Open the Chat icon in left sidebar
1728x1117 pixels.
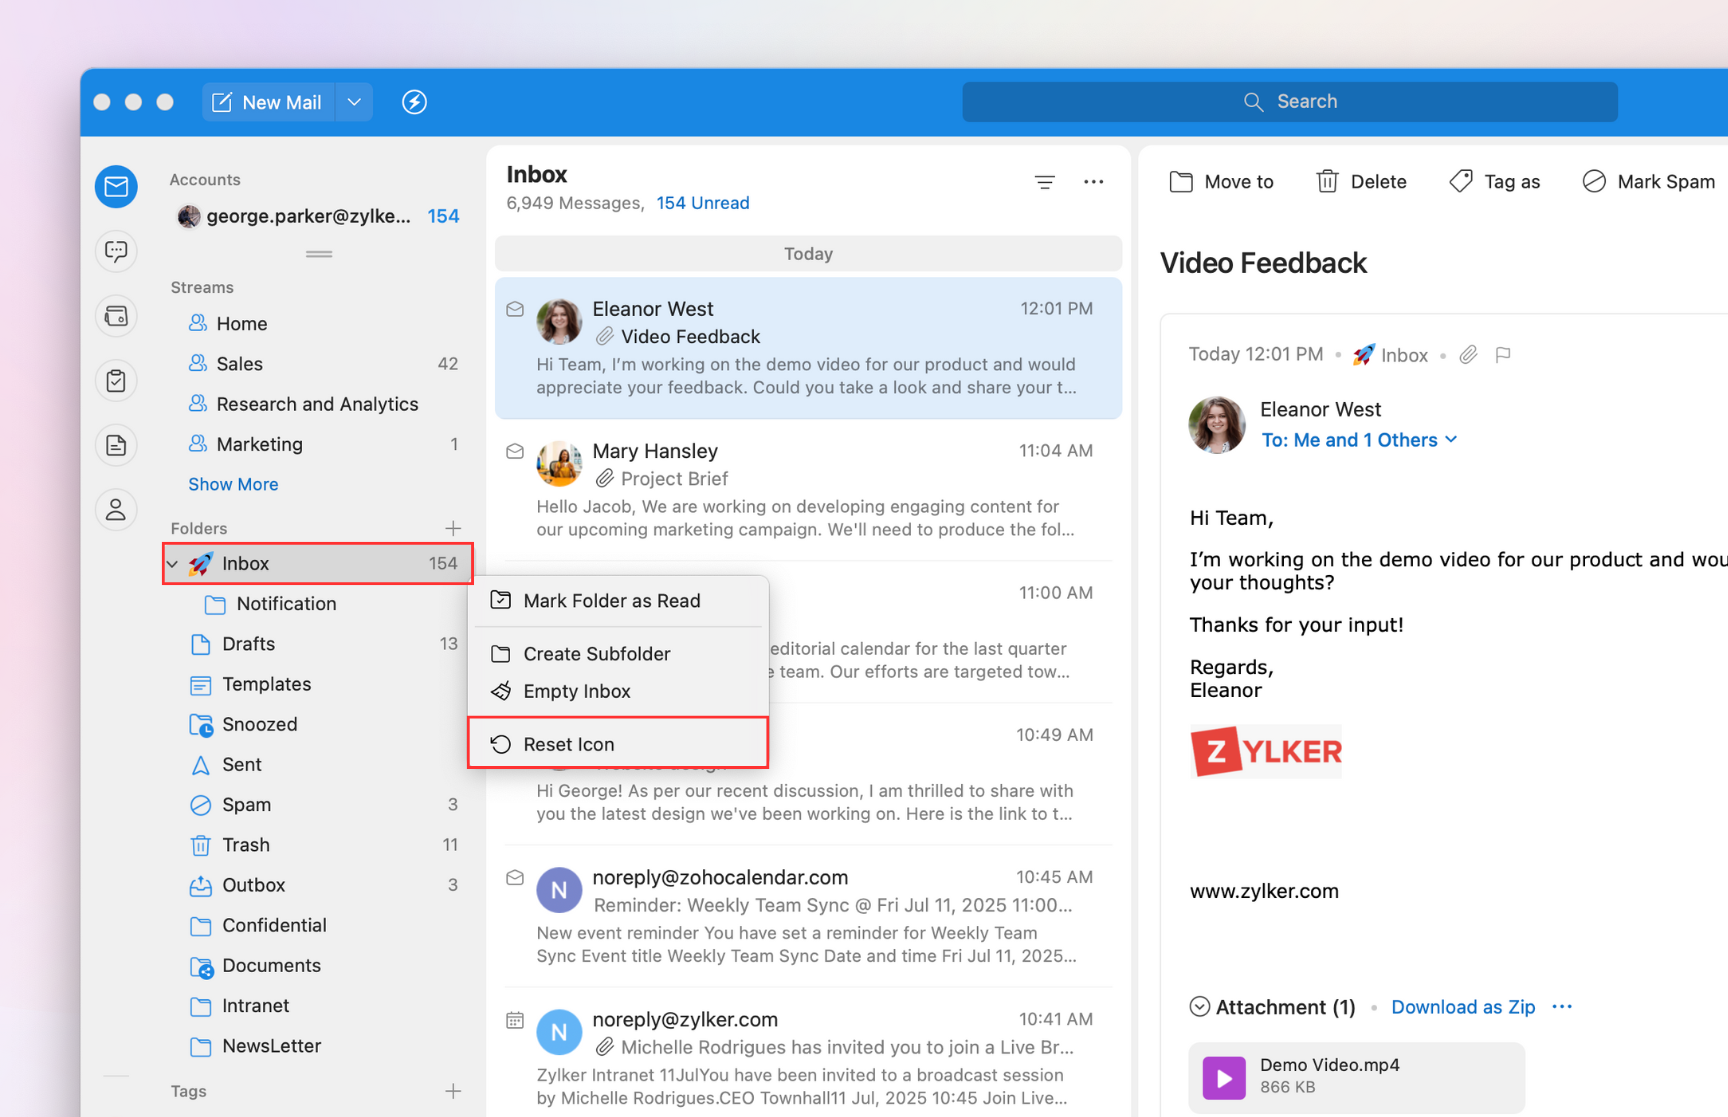pyautogui.click(x=116, y=251)
